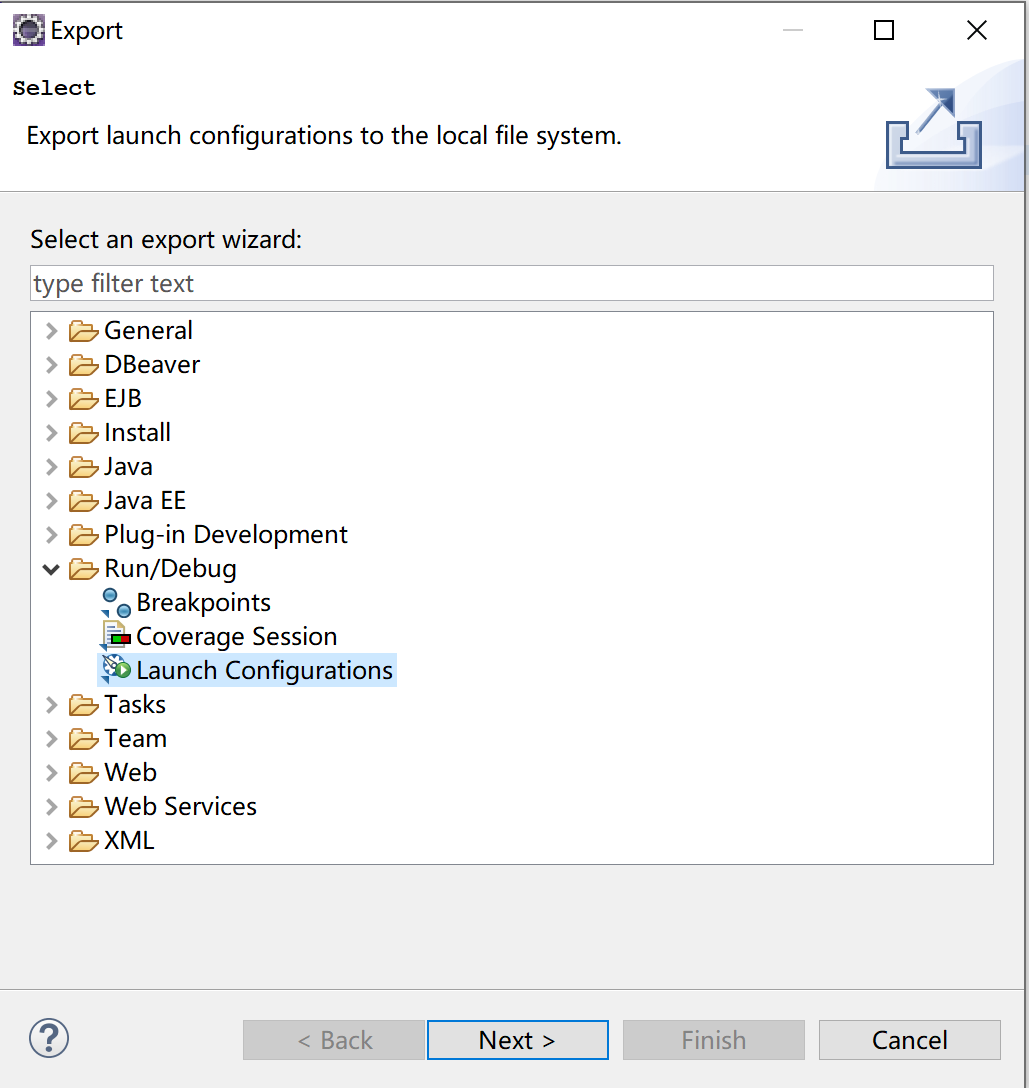Click the Plug-in Development folder icon
Screen dimensions: 1029x1088
click(x=83, y=535)
